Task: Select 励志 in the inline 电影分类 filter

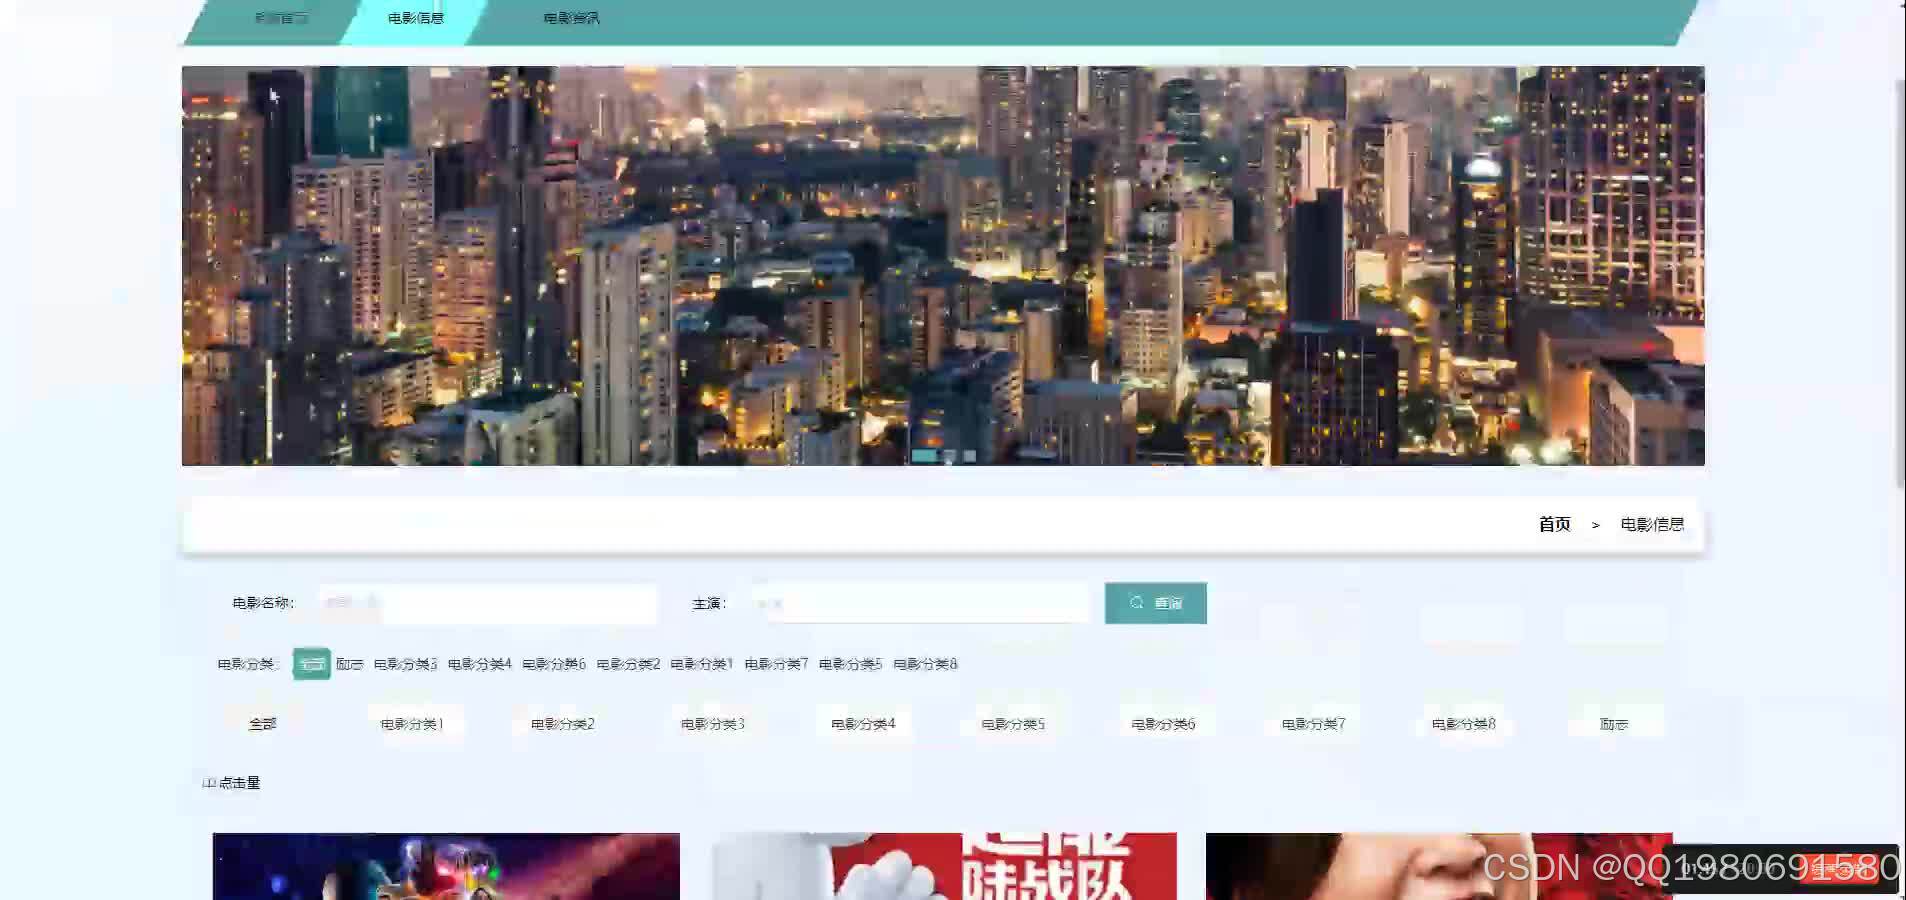Action: 349,664
